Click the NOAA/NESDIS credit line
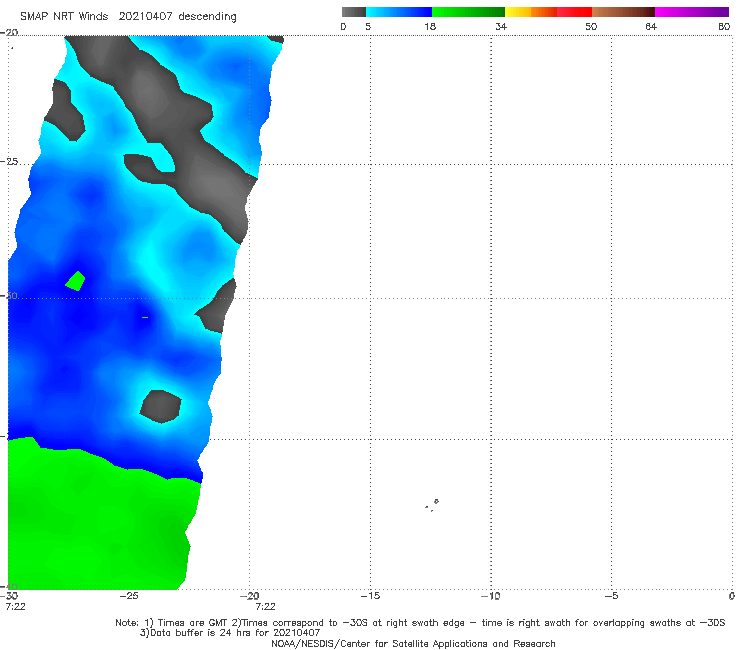The width and height of the screenshot is (740, 650). click(413, 643)
